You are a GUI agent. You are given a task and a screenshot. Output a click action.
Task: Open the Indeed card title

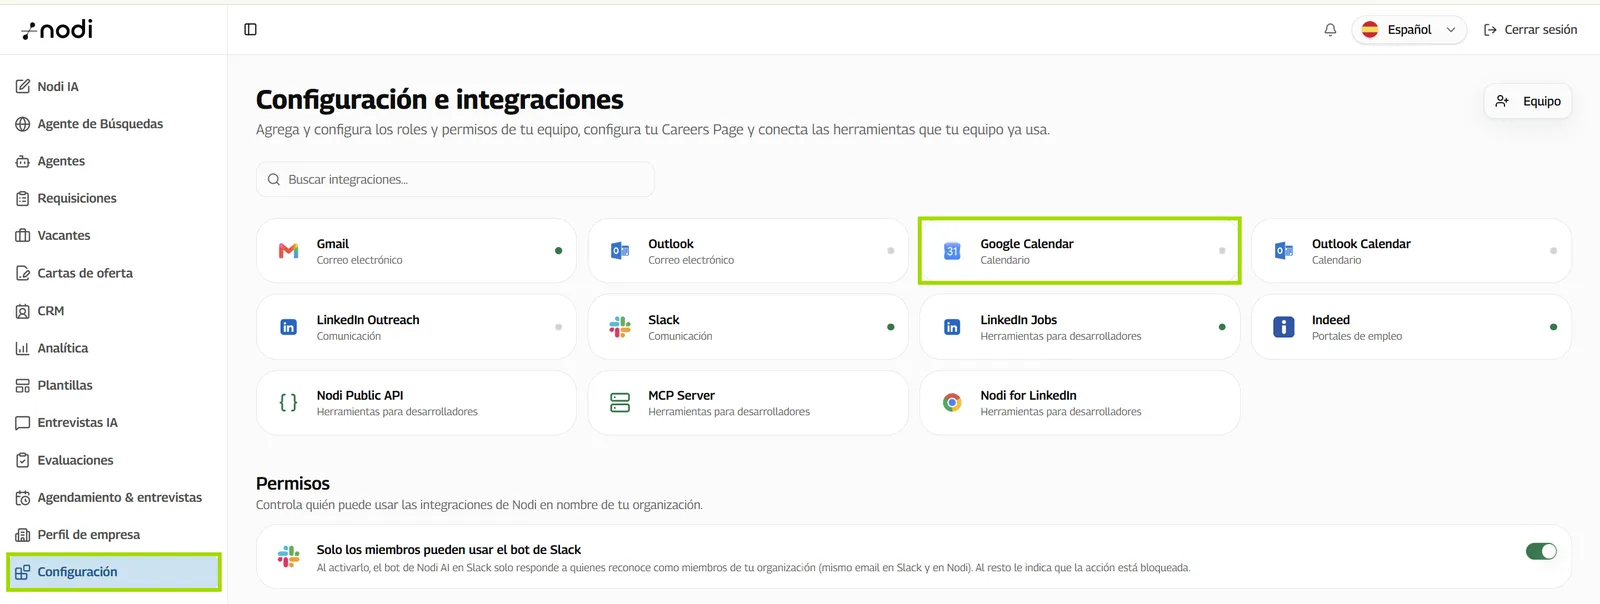pyautogui.click(x=1331, y=320)
